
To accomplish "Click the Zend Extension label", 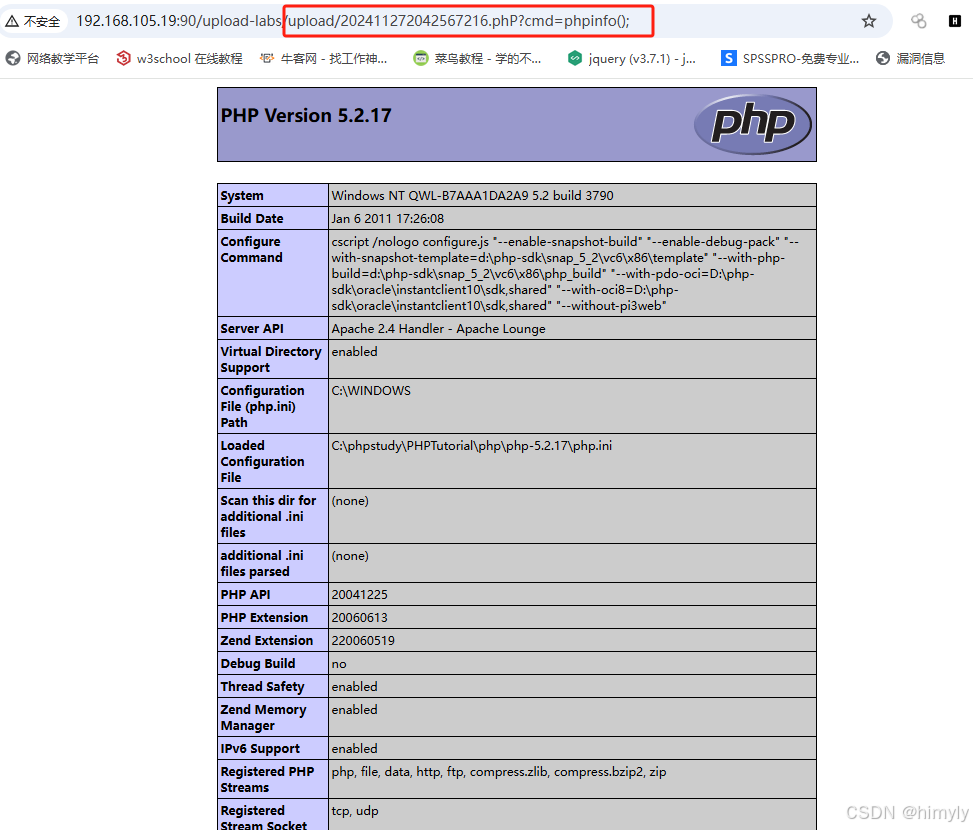I will coord(267,640).
